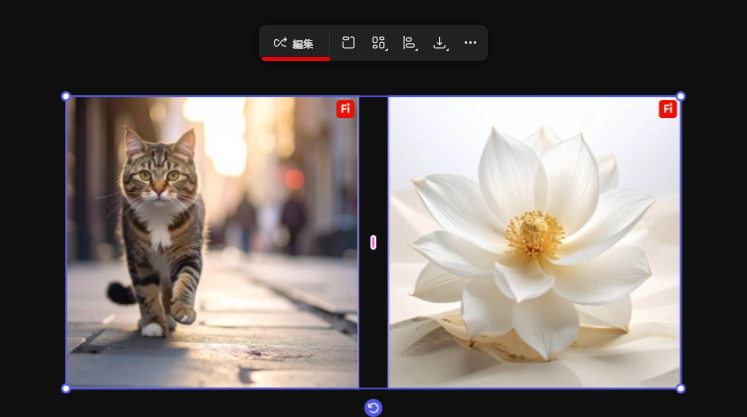
Task: Click the Firefly badge on flower image
Action: point(668,109)
